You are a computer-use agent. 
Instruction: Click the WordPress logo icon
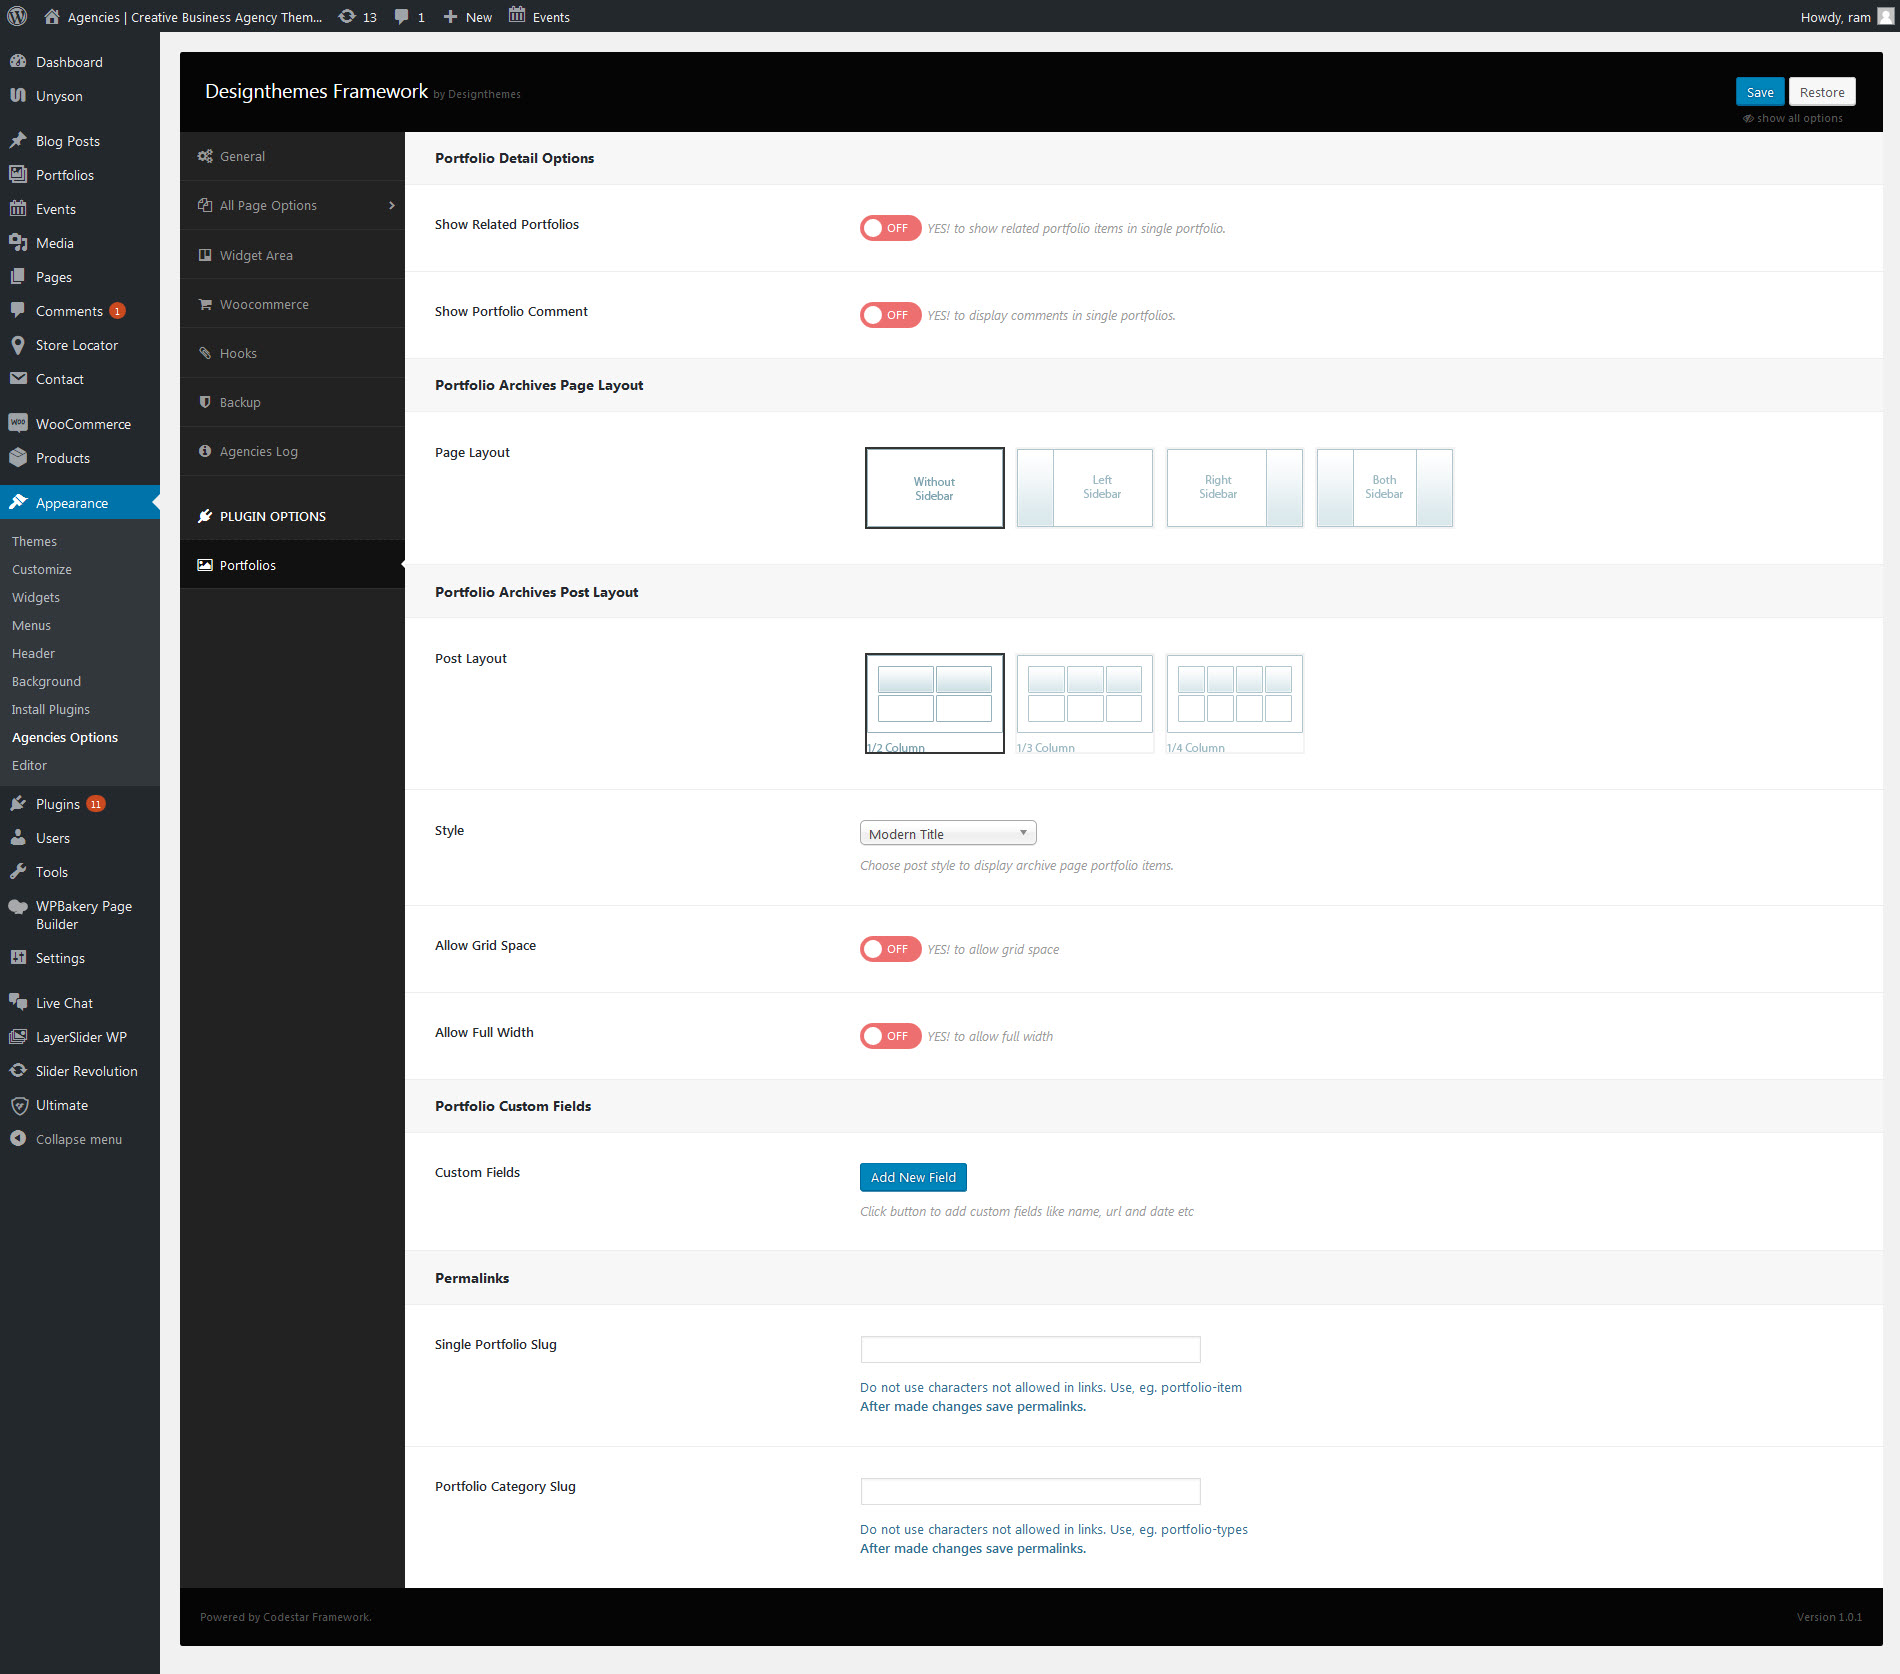pyautogui.click(x=17, y=16)
